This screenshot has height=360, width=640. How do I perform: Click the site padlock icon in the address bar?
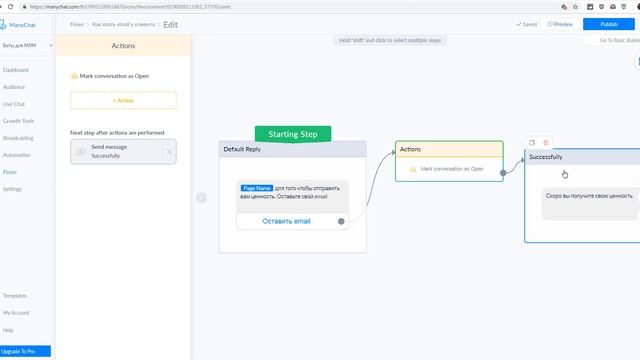(x=24, y=7)
